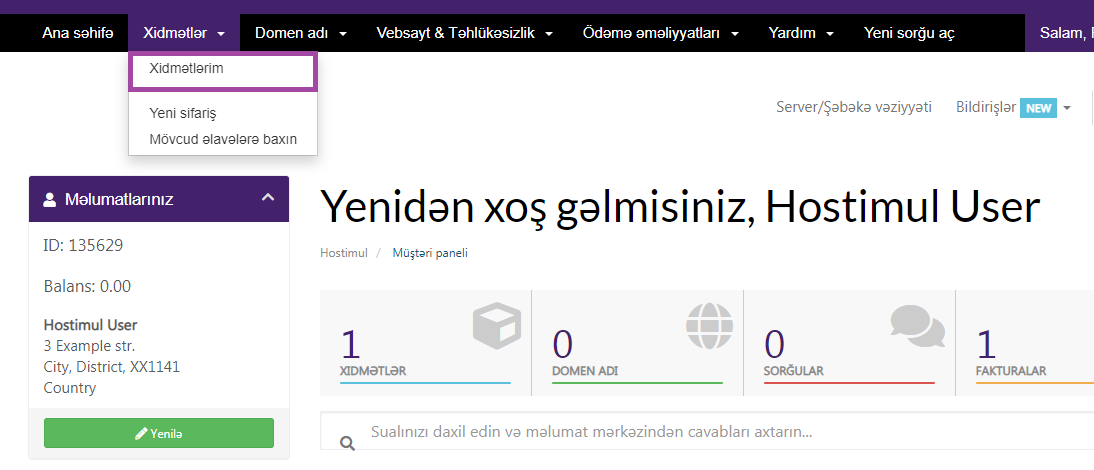Collapse the Məlumatlarınız panel
Screen dimensions: 1094x470
pyautogui.click(x=267, y=198)
